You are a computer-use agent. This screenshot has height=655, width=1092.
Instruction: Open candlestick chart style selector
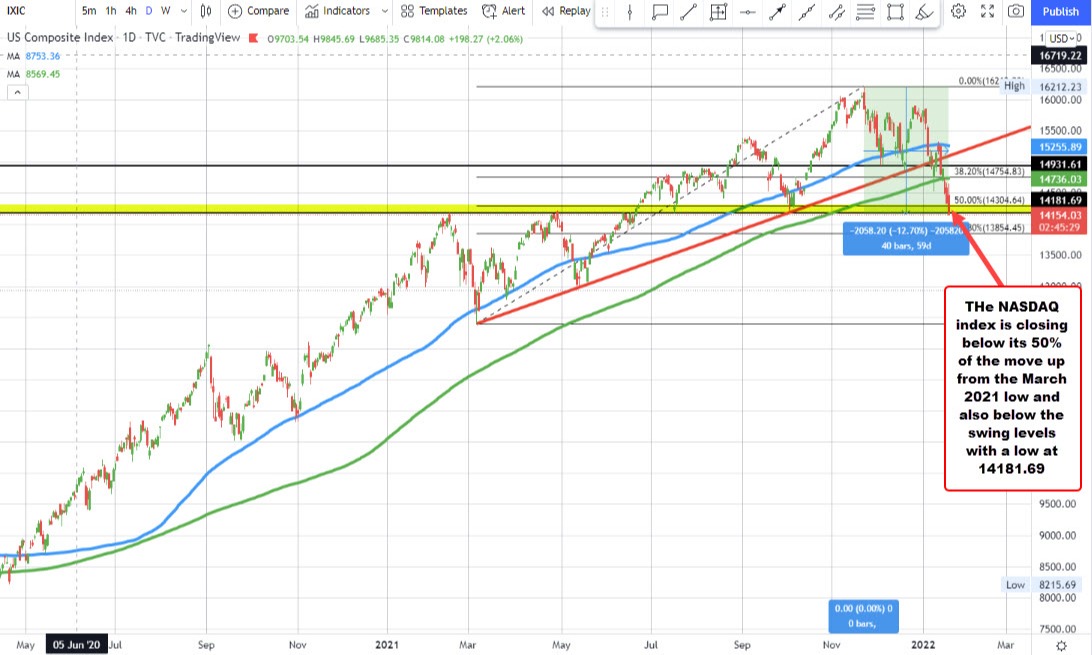coord(206,11)
